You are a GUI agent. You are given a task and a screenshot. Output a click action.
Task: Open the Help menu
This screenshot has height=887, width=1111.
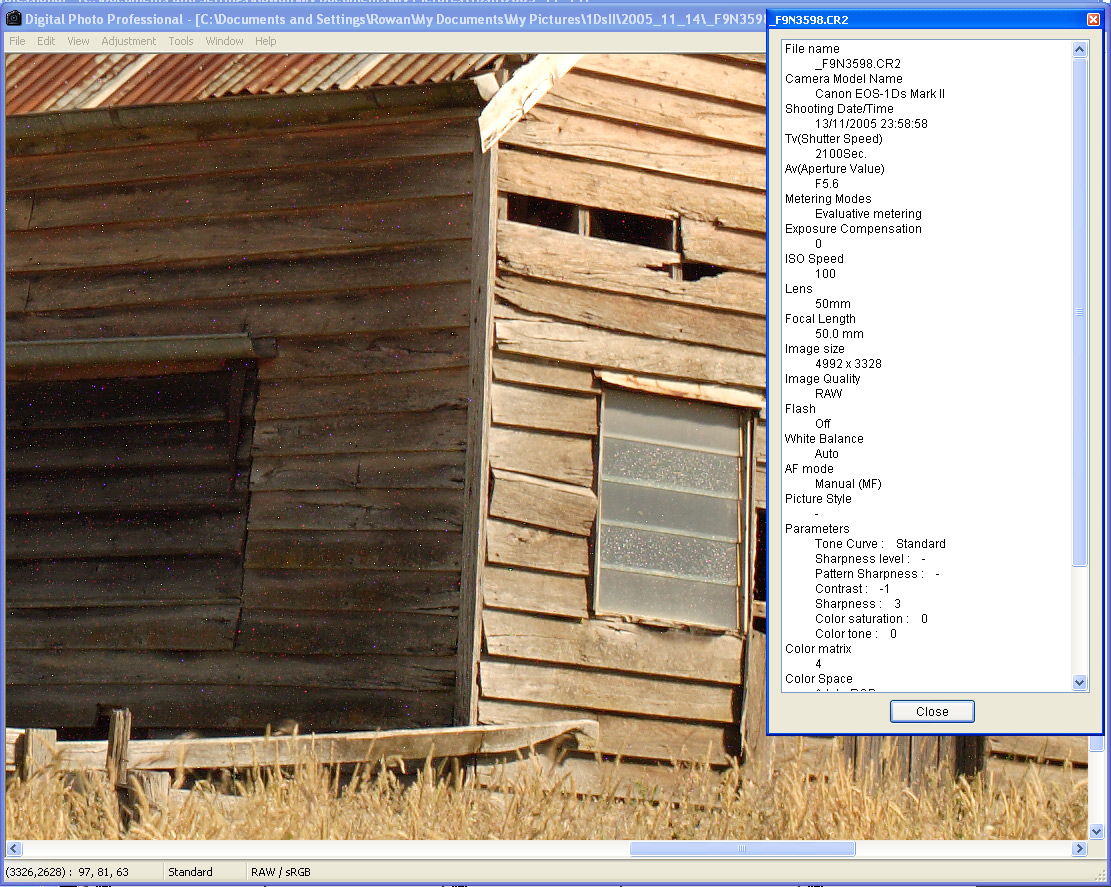265,41
